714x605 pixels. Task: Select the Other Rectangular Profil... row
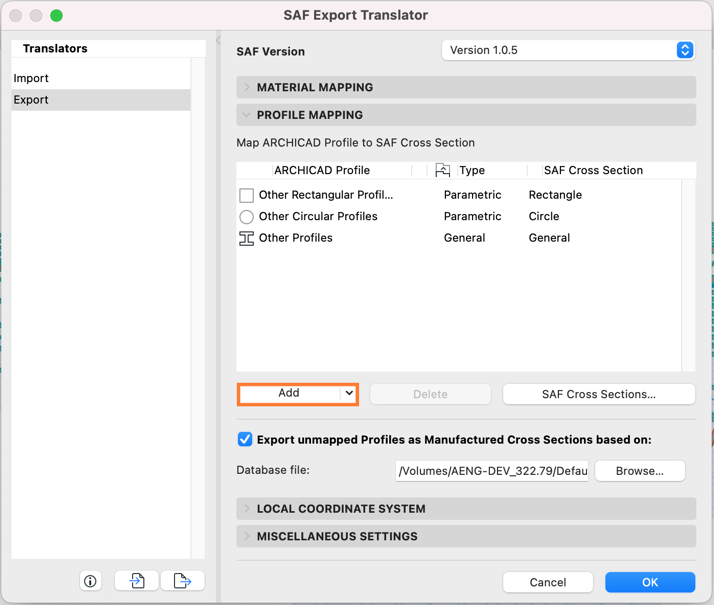pyautogui.click(x=459, y=195)
